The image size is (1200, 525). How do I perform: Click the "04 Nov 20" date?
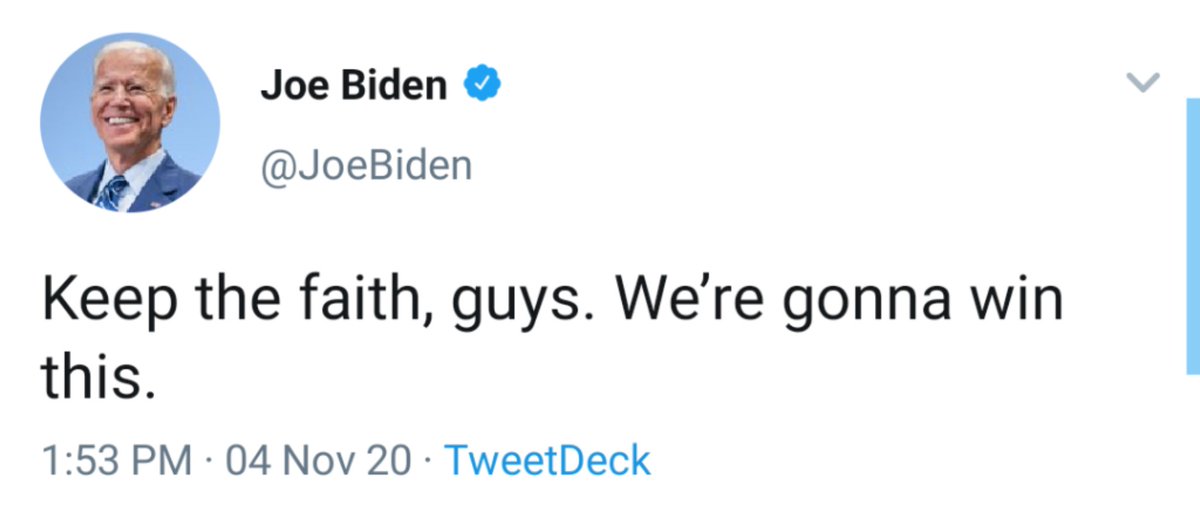(319, 461)
